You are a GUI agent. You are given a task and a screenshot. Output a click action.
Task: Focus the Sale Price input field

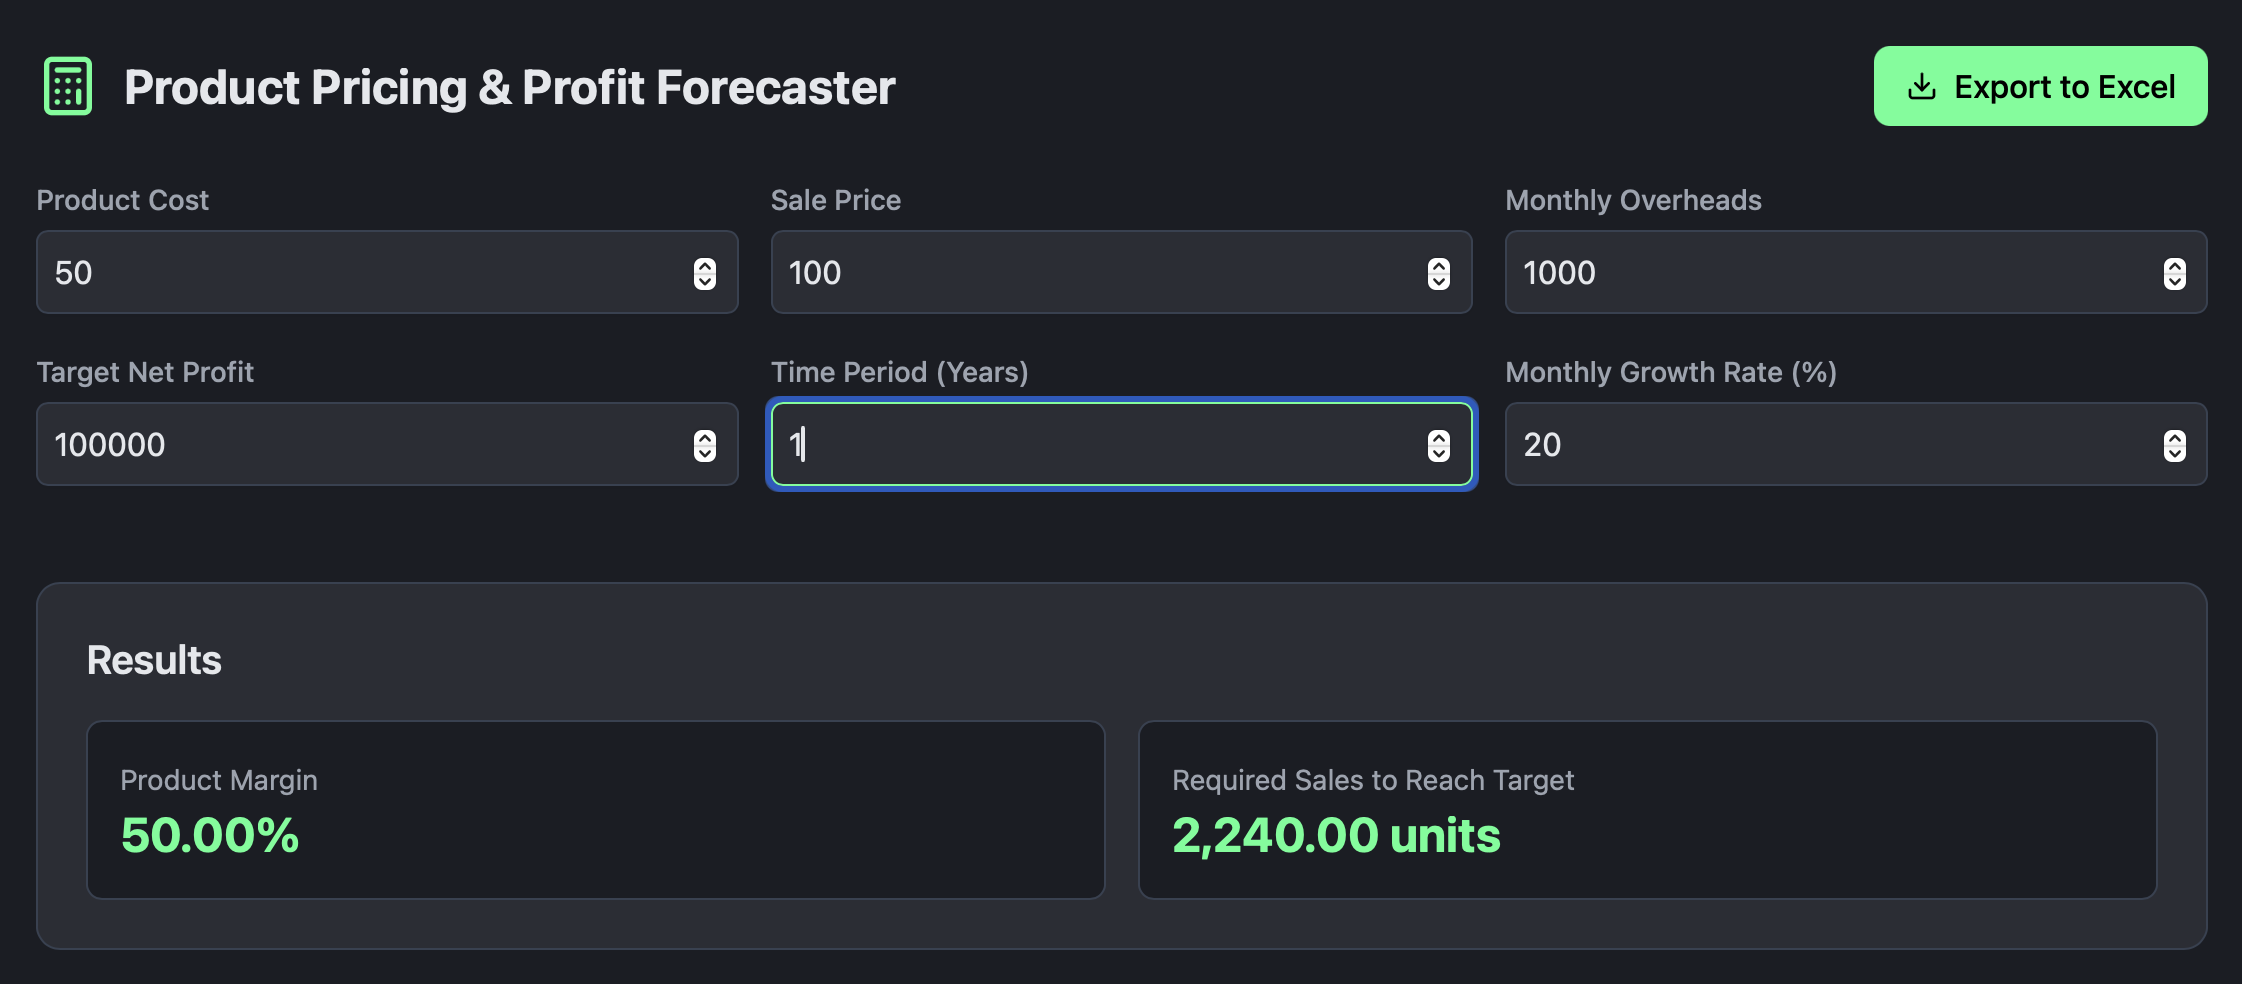tap(1121, 272)
